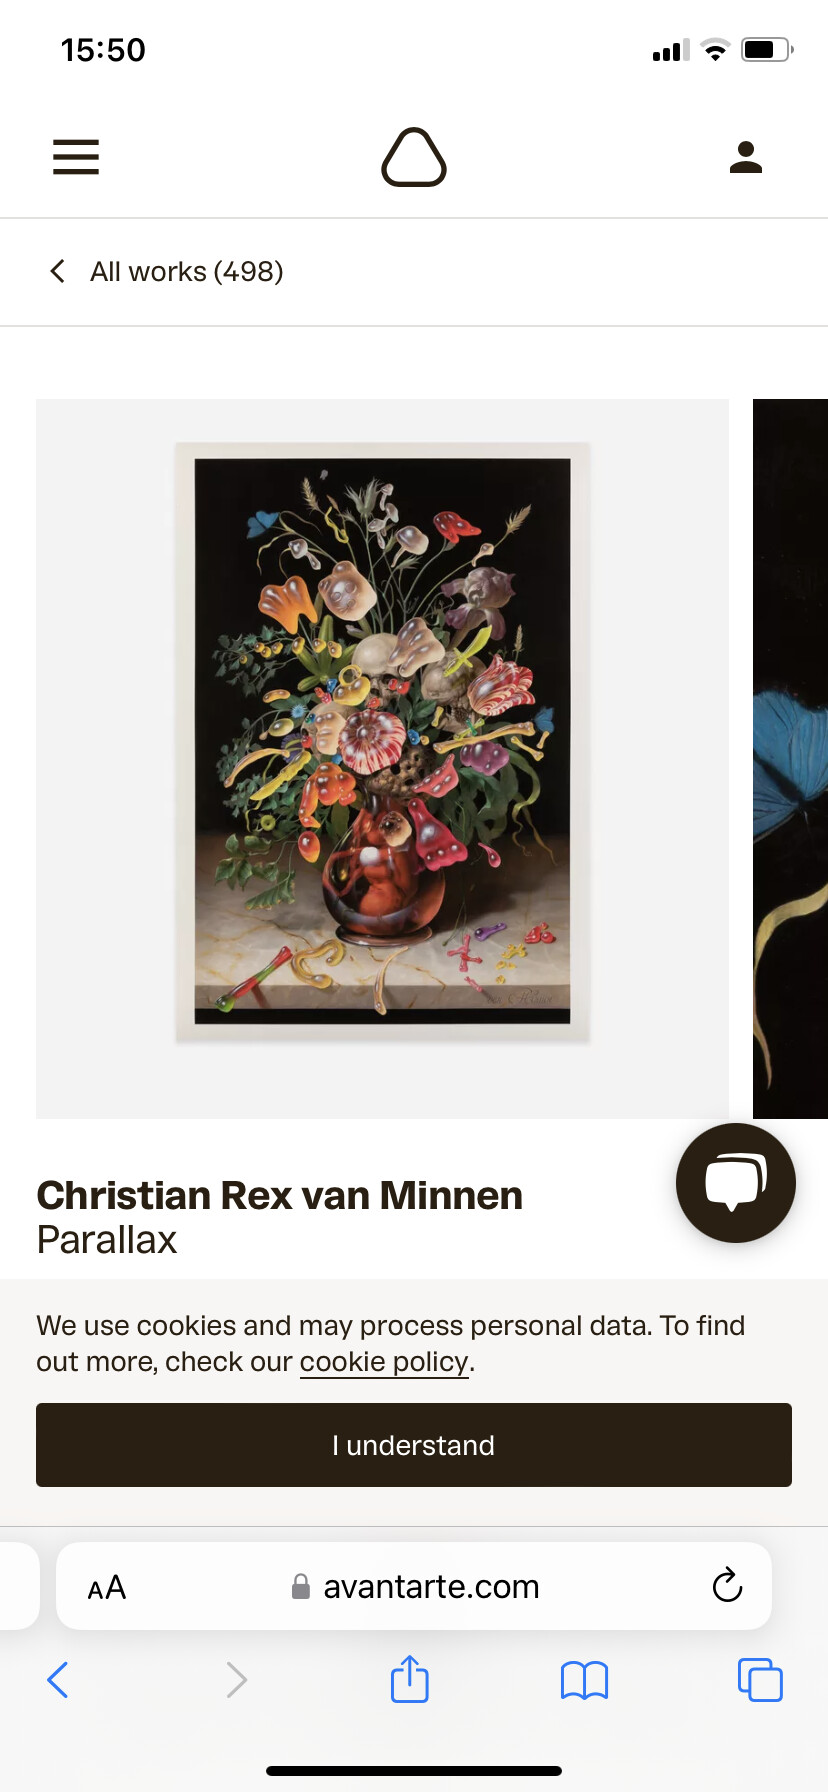Show the next artwork detail image
The width and height of the screenshot is (828, 1792).
pos(790,759)
